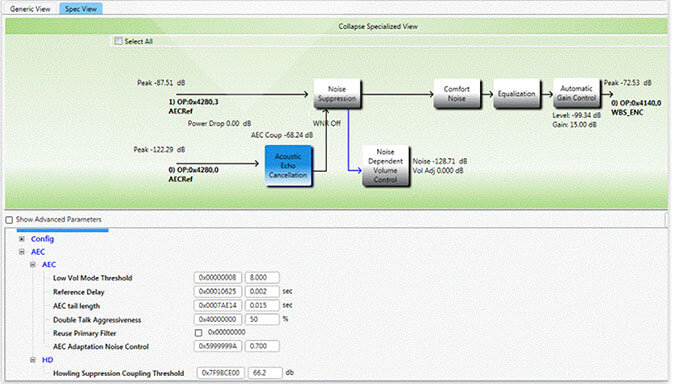The image size is (674, 384).
Task: Edit the Double Talk Aggressiveness percent value
Action: pos(262,319)
